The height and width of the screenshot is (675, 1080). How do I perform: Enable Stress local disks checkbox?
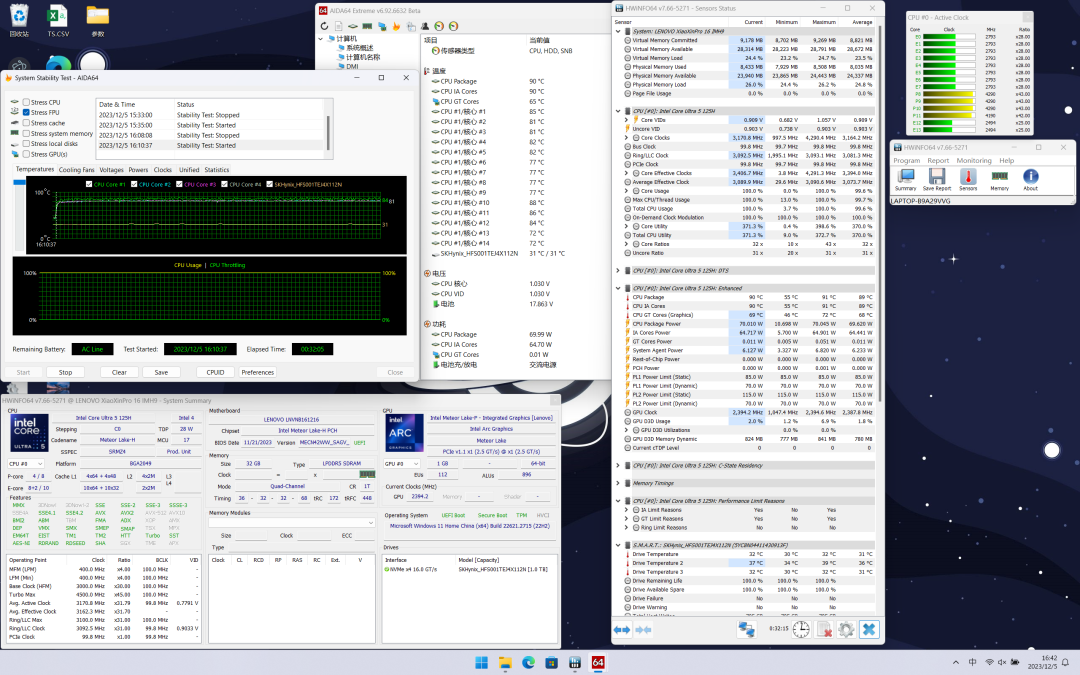pos(26,143)
